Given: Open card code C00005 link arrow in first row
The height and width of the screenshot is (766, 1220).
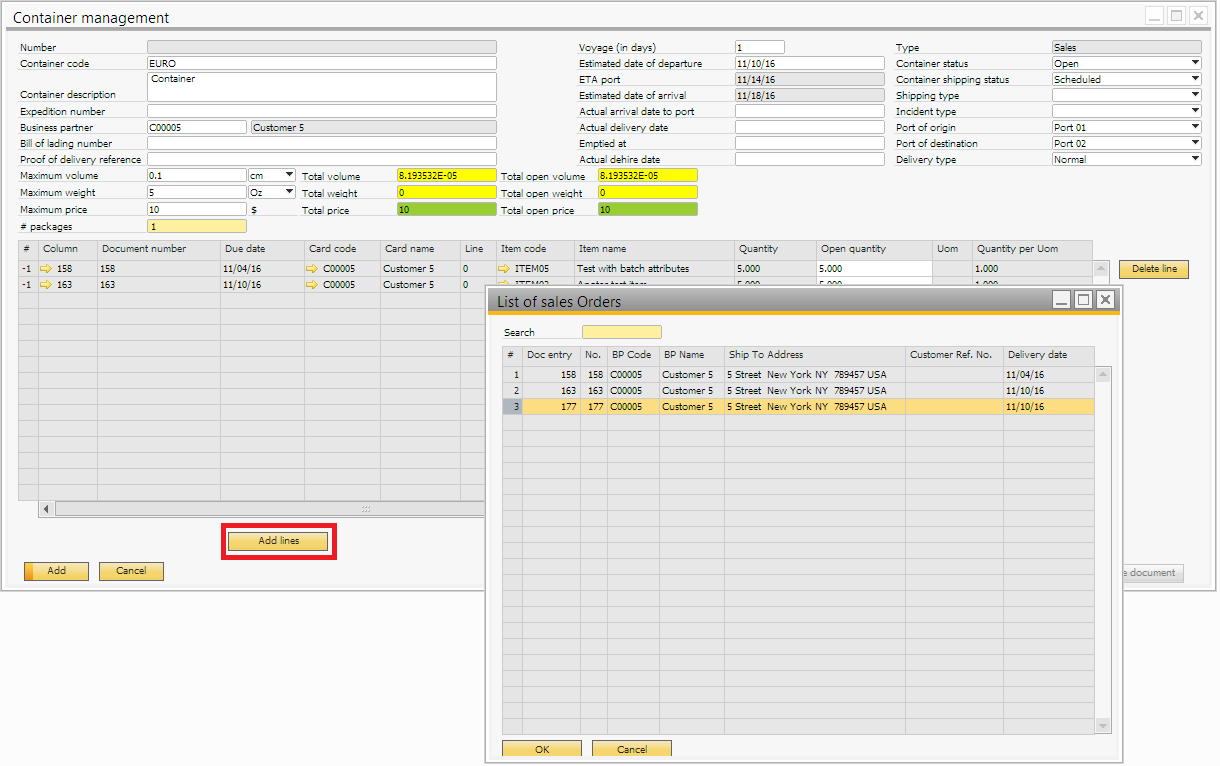Looking at the screenshot, I should point(312,269).
